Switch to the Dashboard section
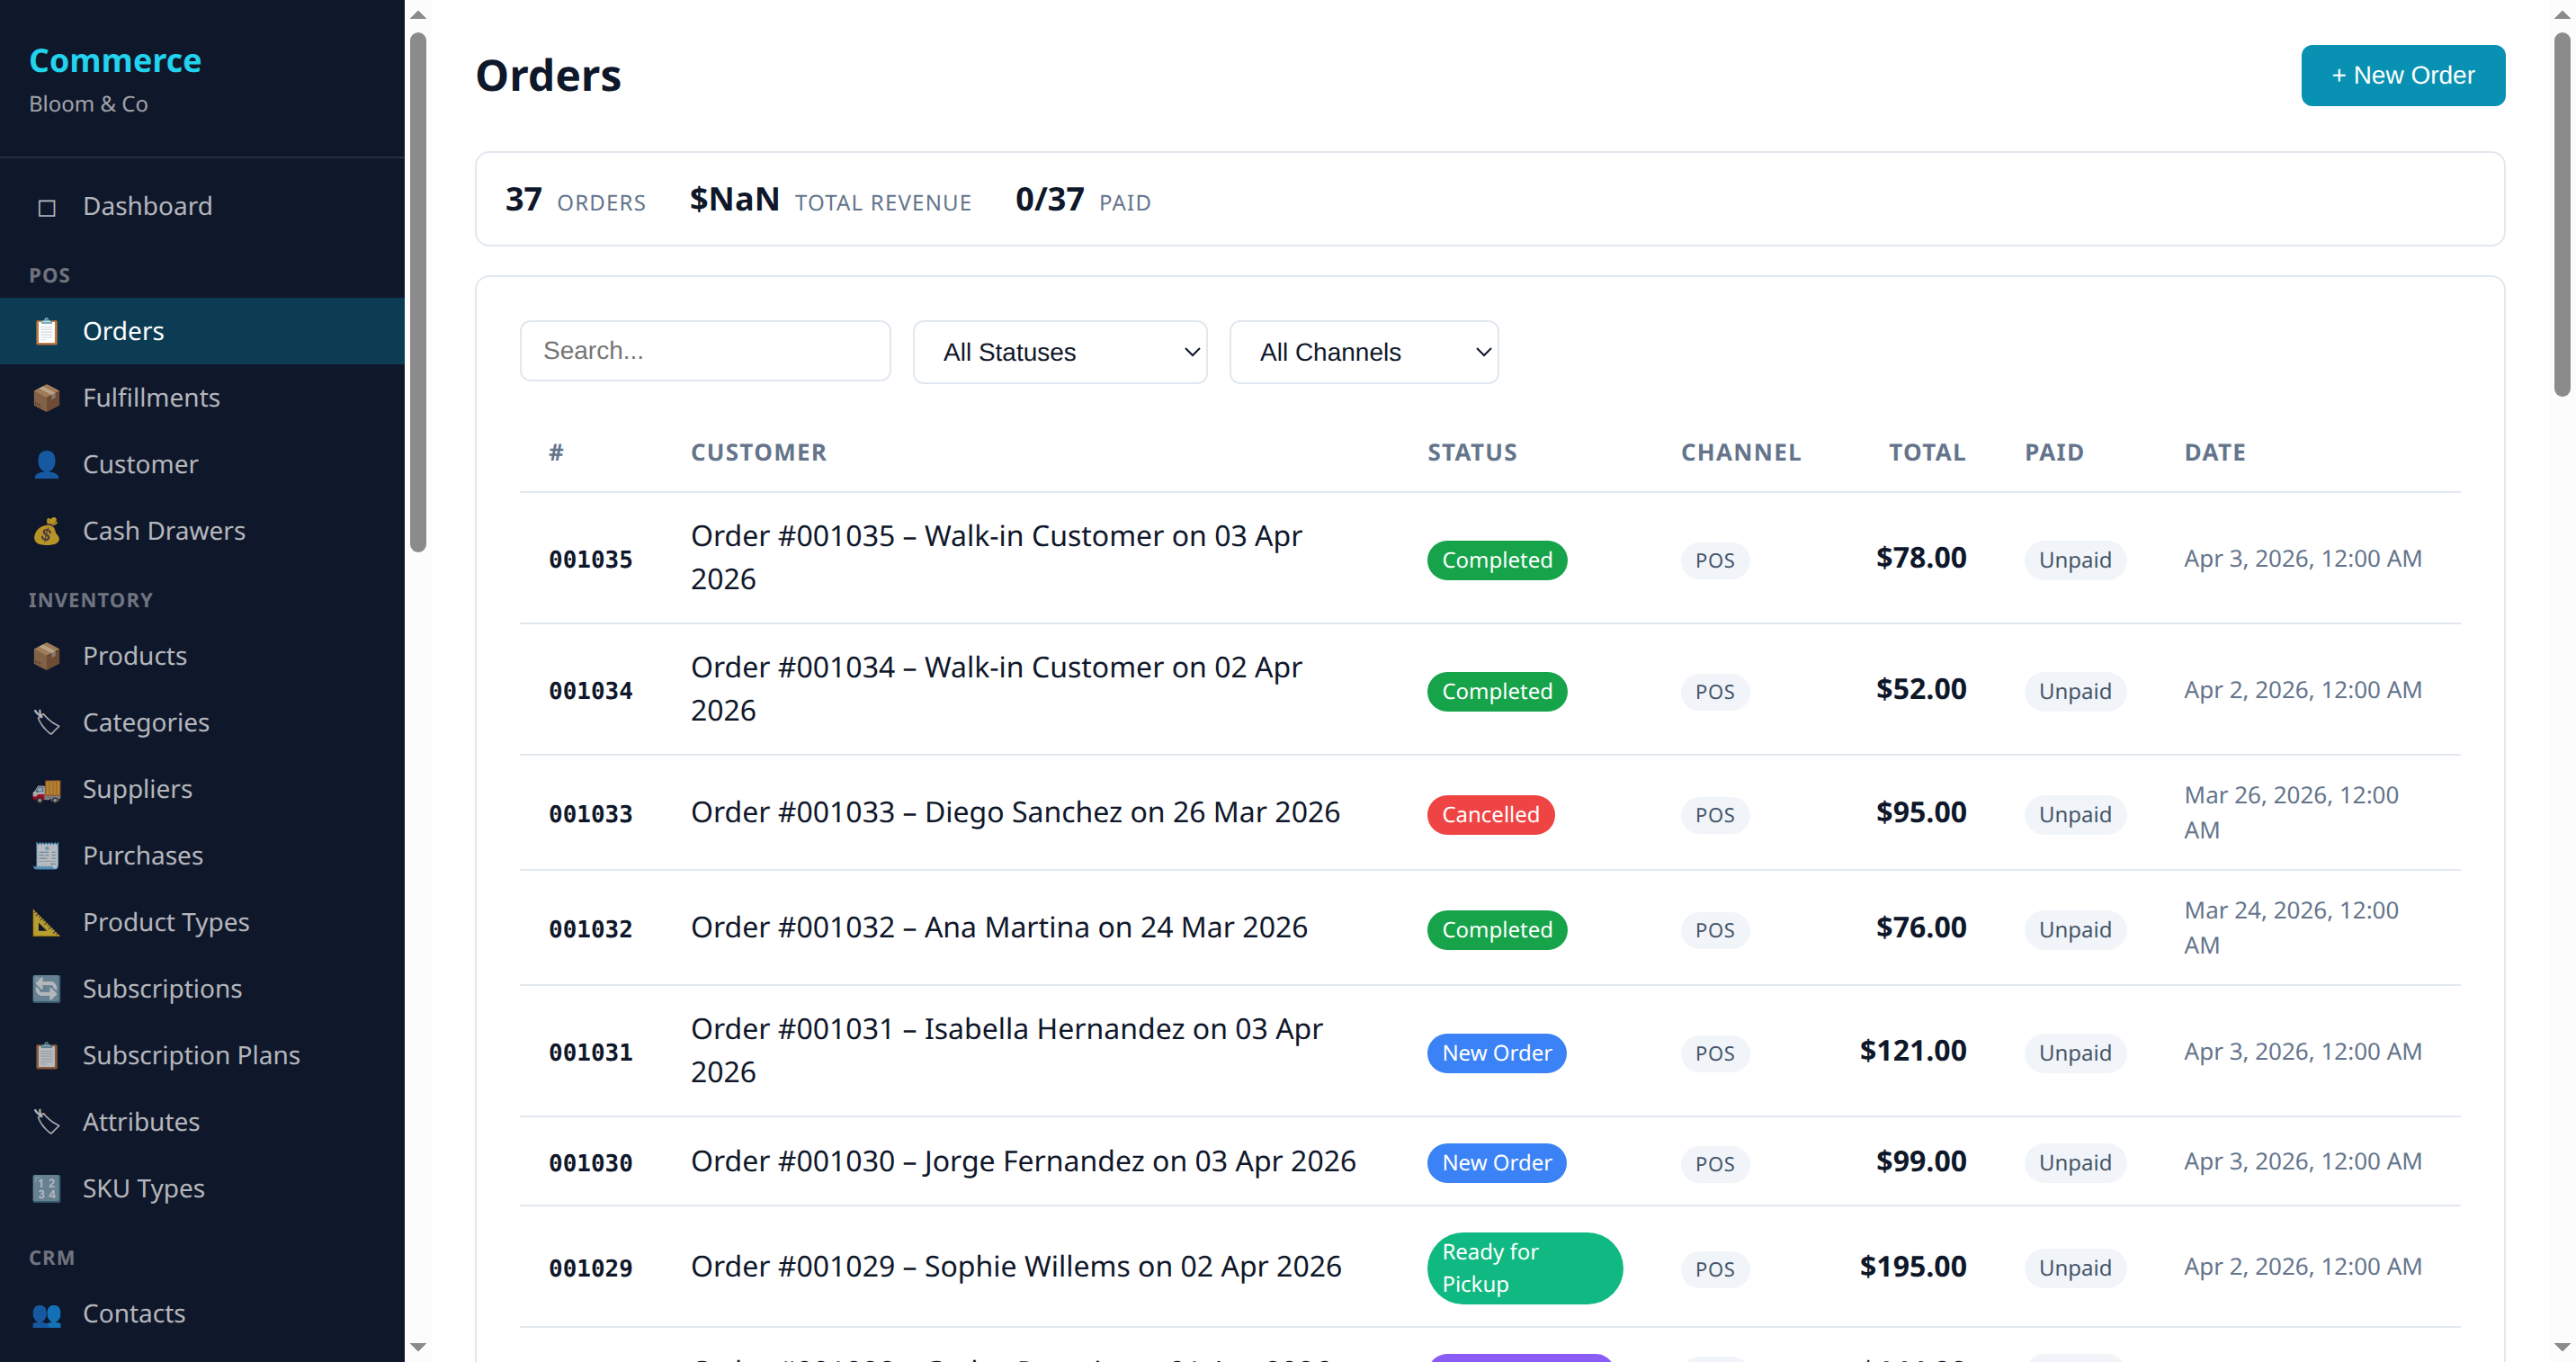 coord(147,206)
